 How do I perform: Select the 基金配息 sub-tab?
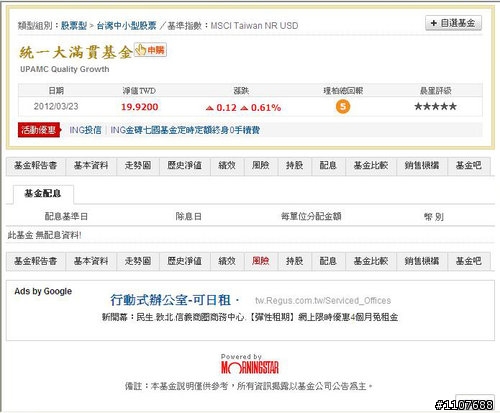tap(43, 194)
